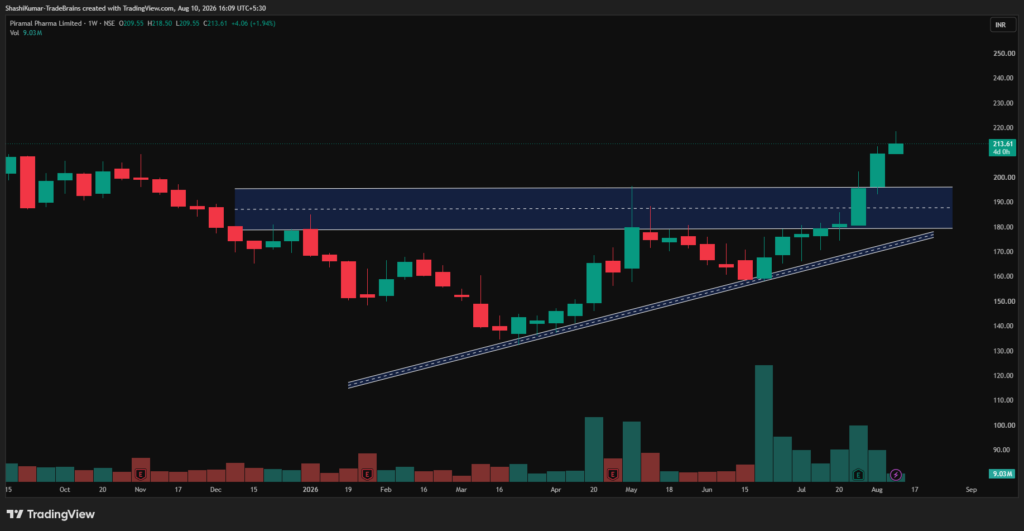Open the earnings marker just before Feb
The image size is (1024, 531).
click(367, 475)
